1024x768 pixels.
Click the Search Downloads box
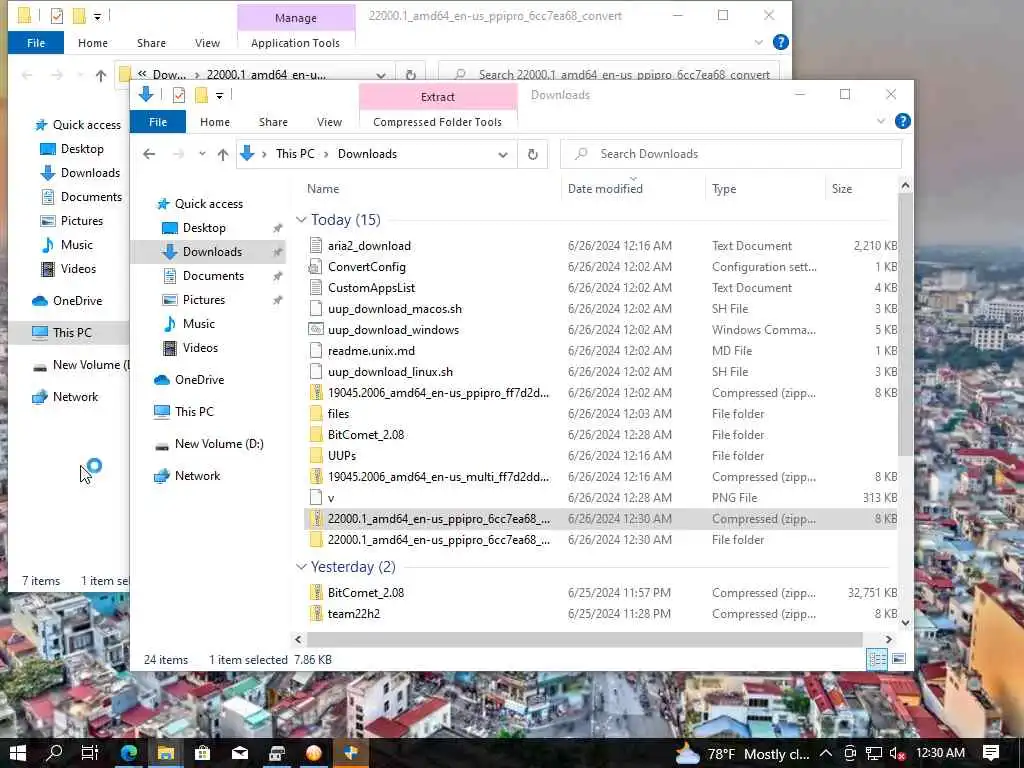731,154
